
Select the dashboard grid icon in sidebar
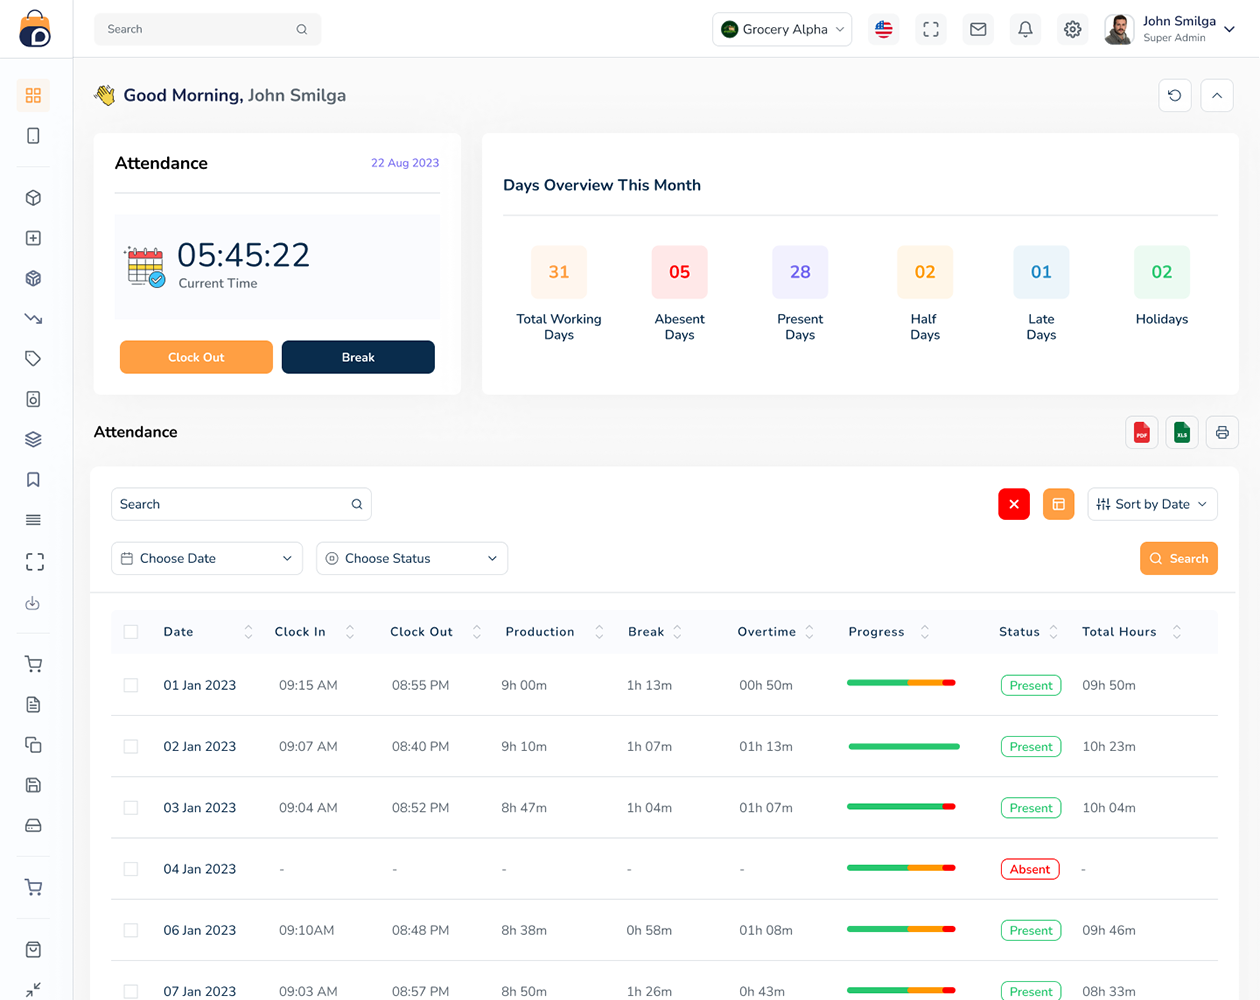(33, 95)
